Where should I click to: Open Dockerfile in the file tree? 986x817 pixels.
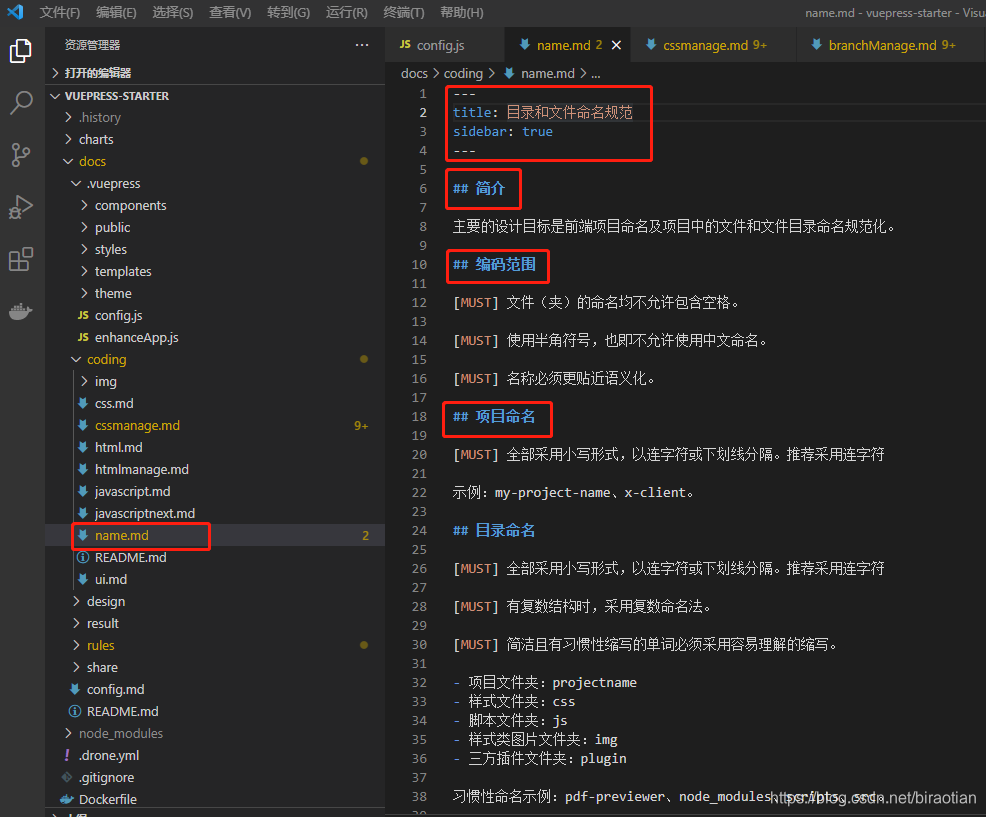pyautogui.click(x=215, y=799)
